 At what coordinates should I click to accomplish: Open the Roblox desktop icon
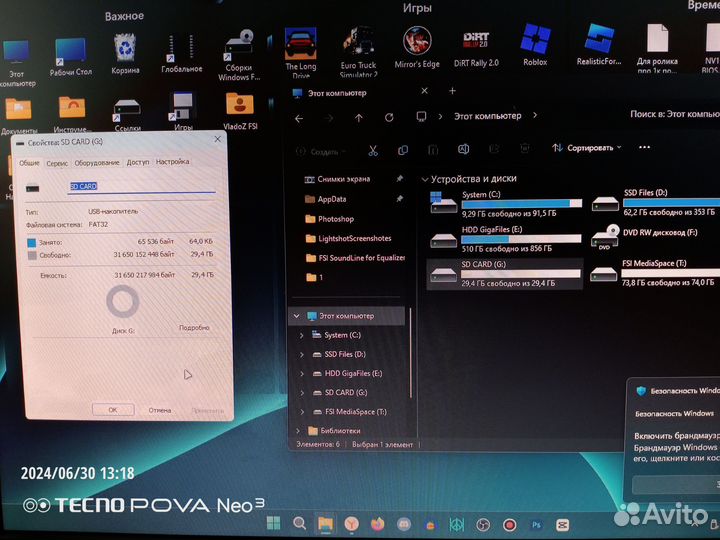[x=534, y=43]
